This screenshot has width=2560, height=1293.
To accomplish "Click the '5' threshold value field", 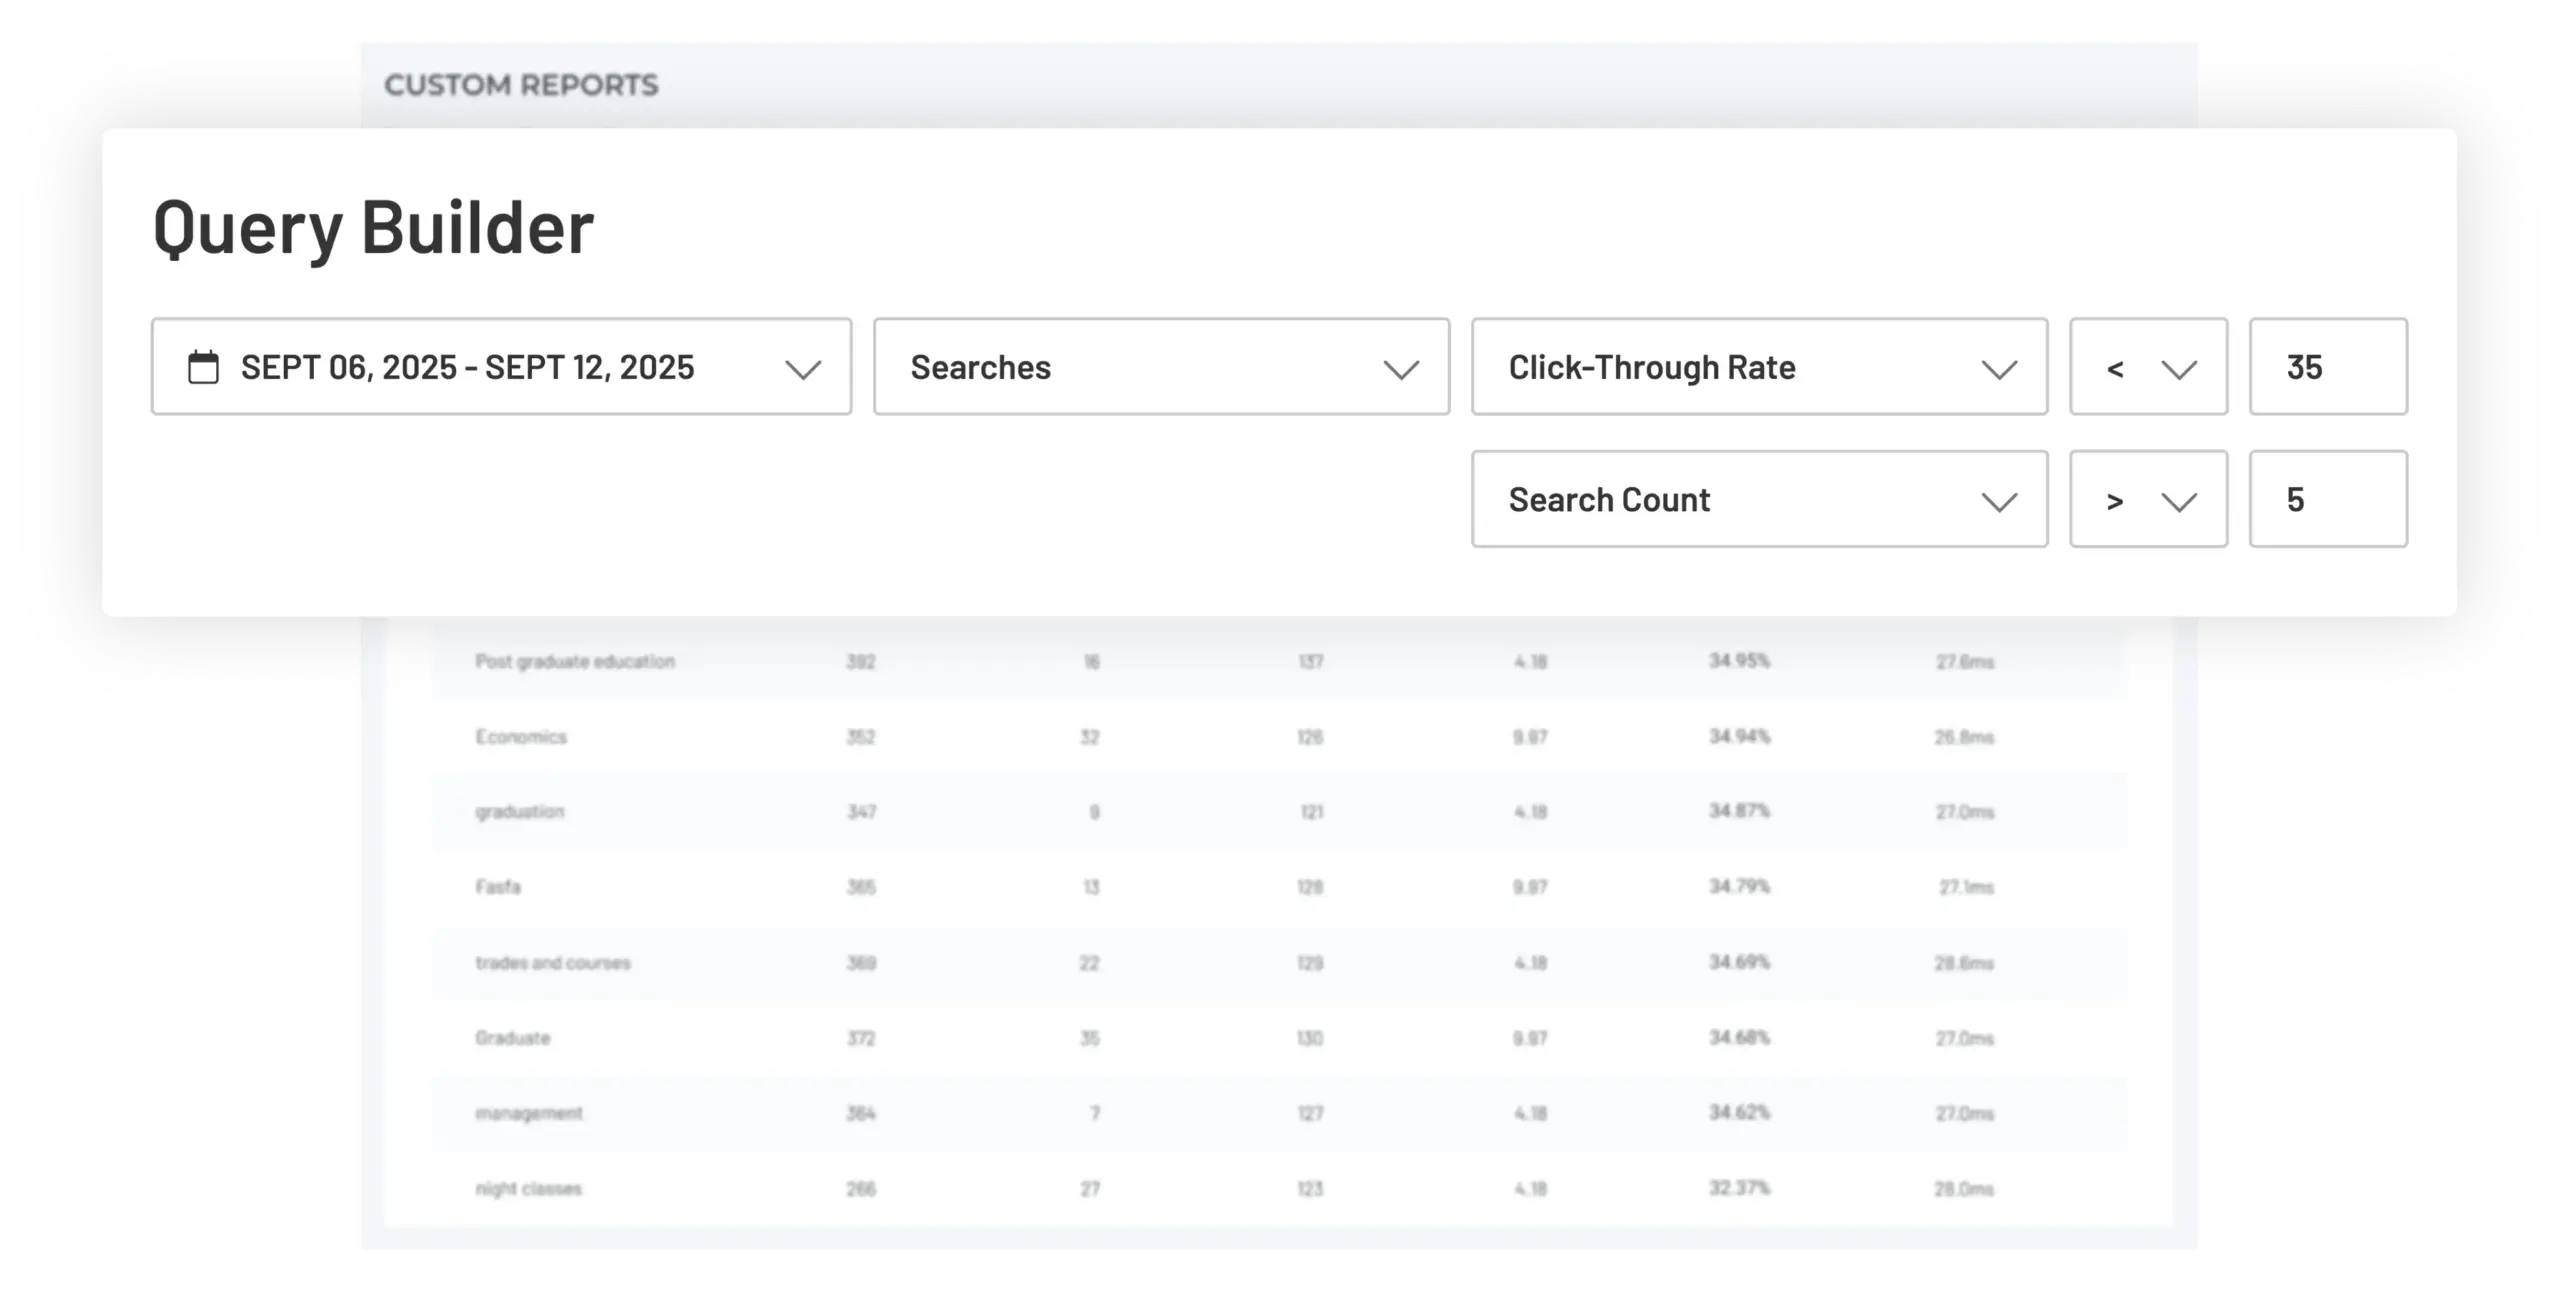I will pyautogui.click(x=2328, y=499).
